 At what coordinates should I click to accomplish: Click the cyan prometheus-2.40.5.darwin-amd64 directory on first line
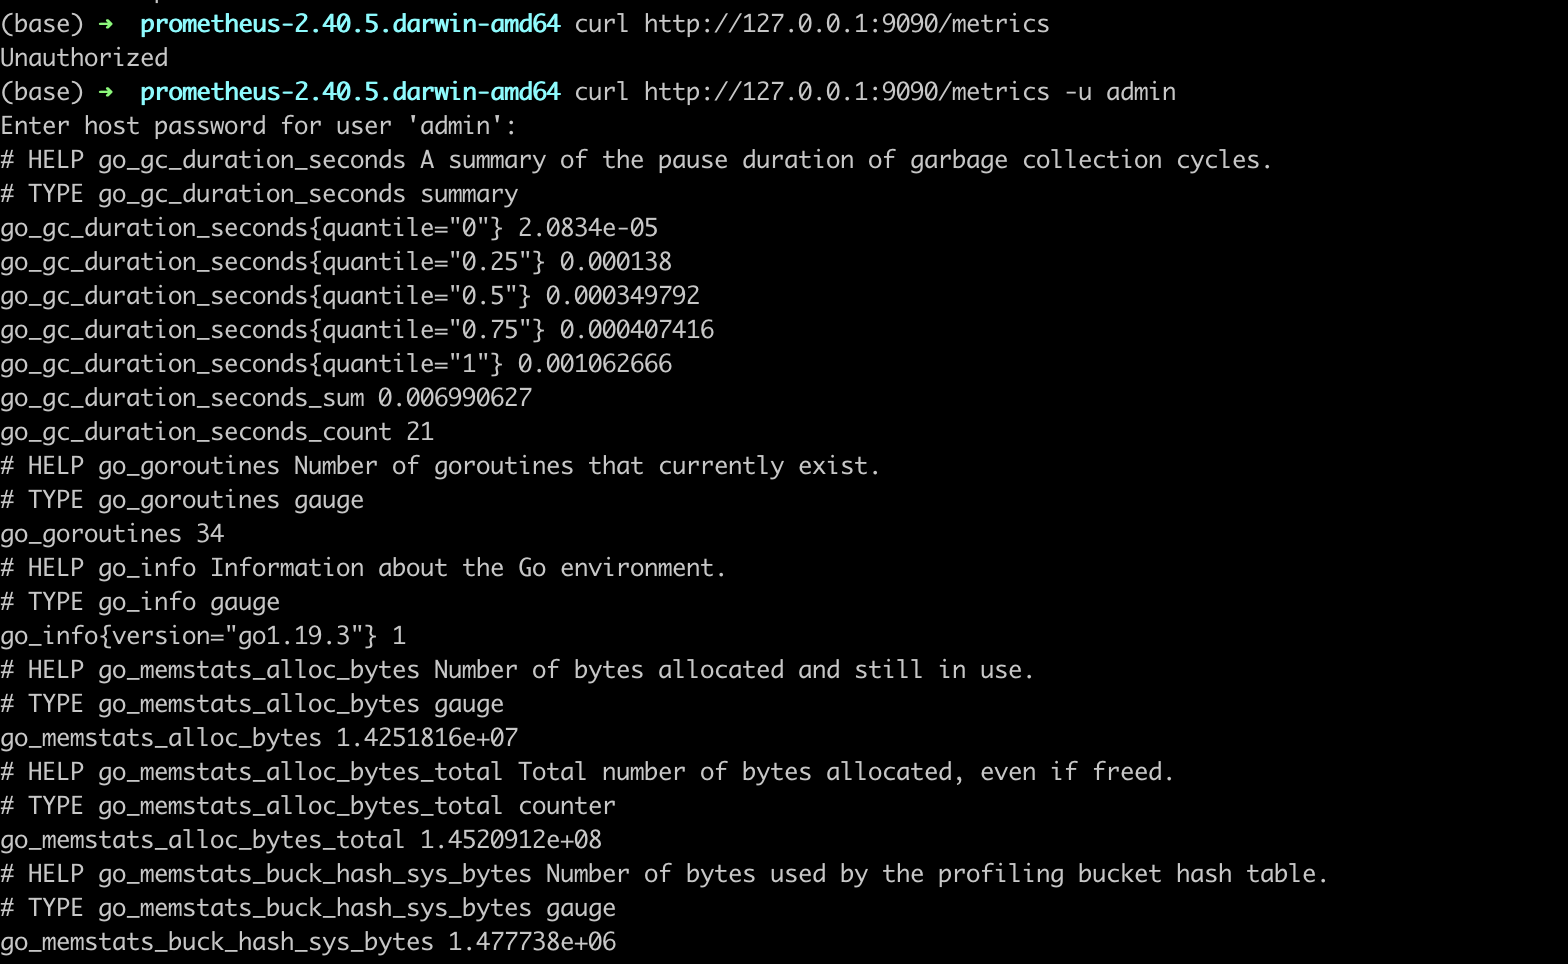tap(350, 24)
